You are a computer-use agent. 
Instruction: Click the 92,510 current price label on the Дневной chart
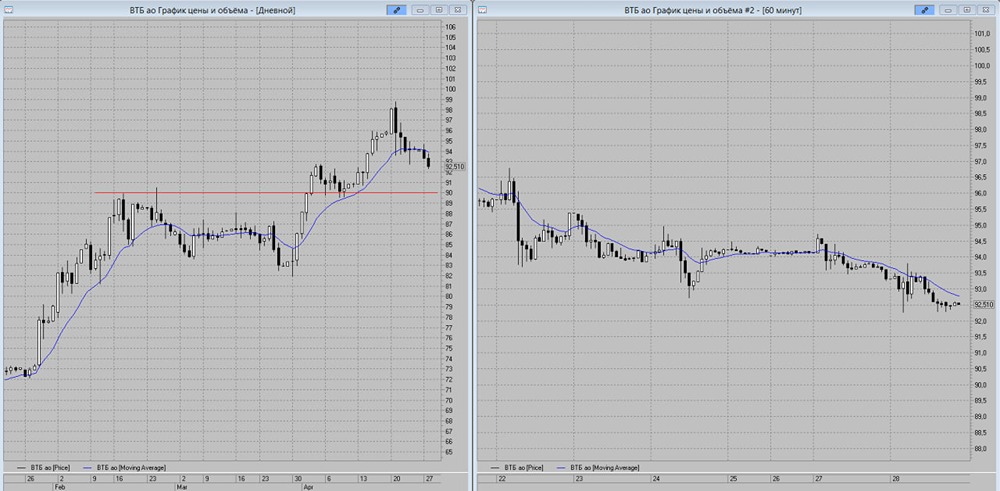455,166
